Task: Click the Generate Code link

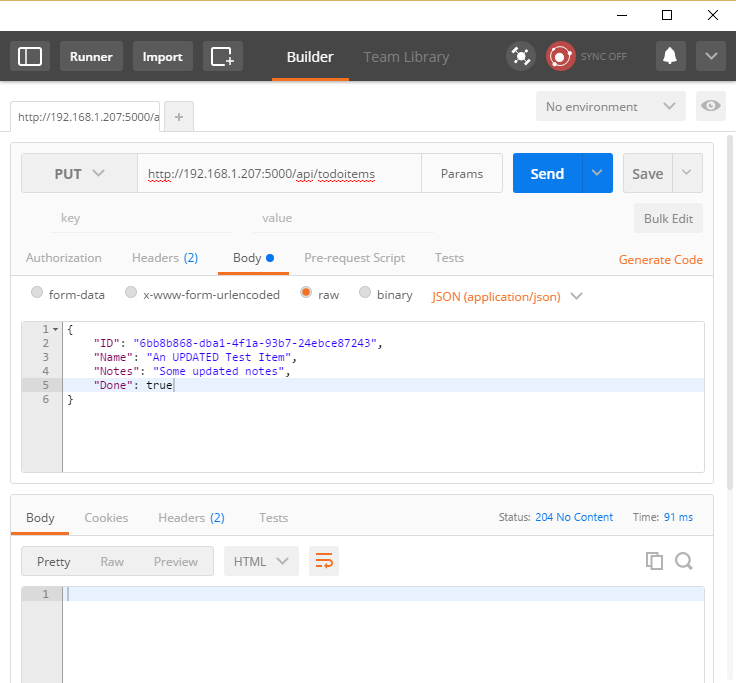Action: click(660, 260)
